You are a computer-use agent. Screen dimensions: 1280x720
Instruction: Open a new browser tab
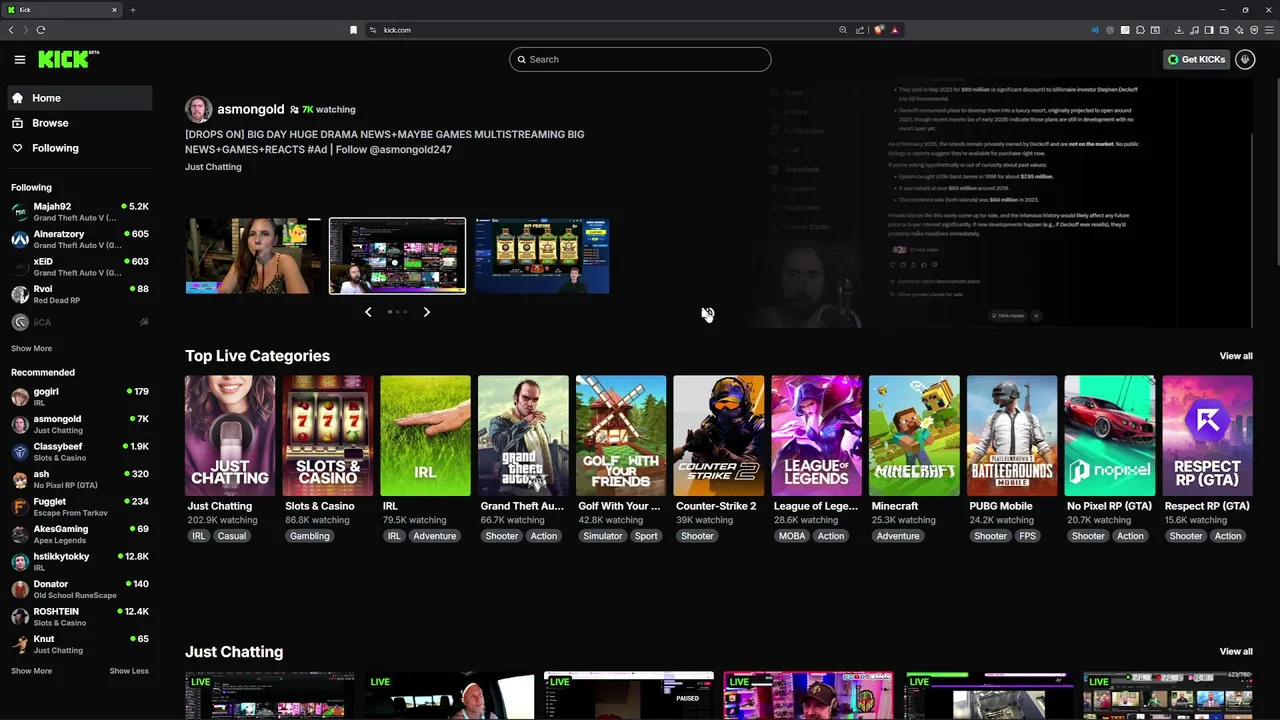(x=132, y=10)
